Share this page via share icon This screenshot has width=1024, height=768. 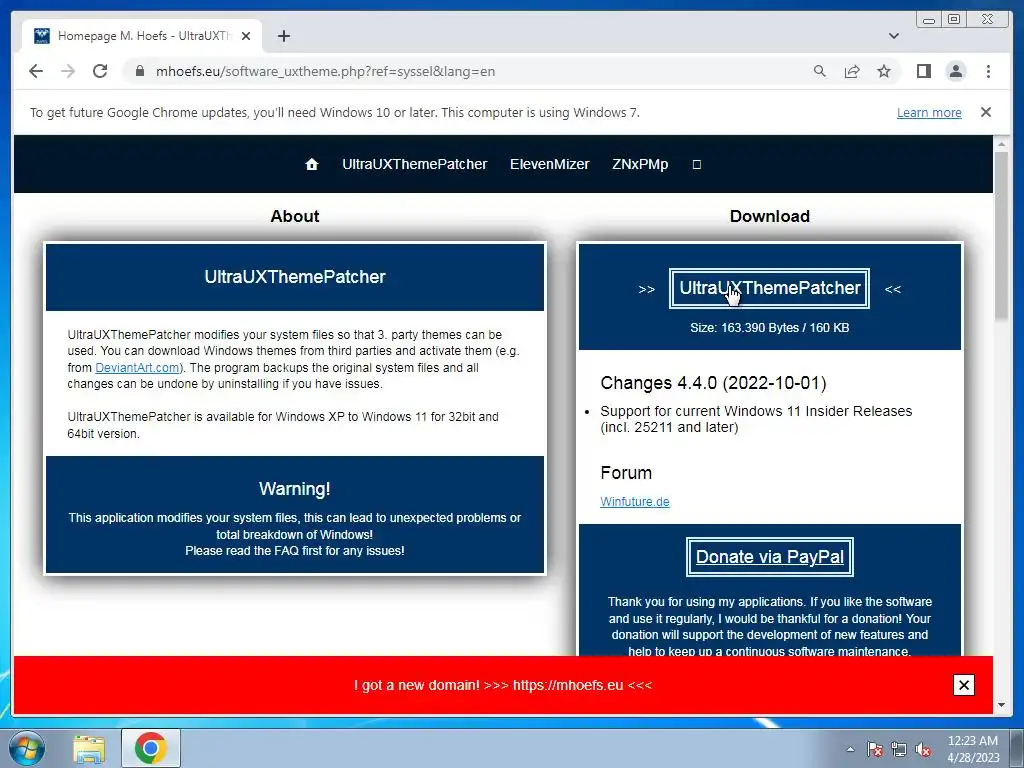coord(852,71)
